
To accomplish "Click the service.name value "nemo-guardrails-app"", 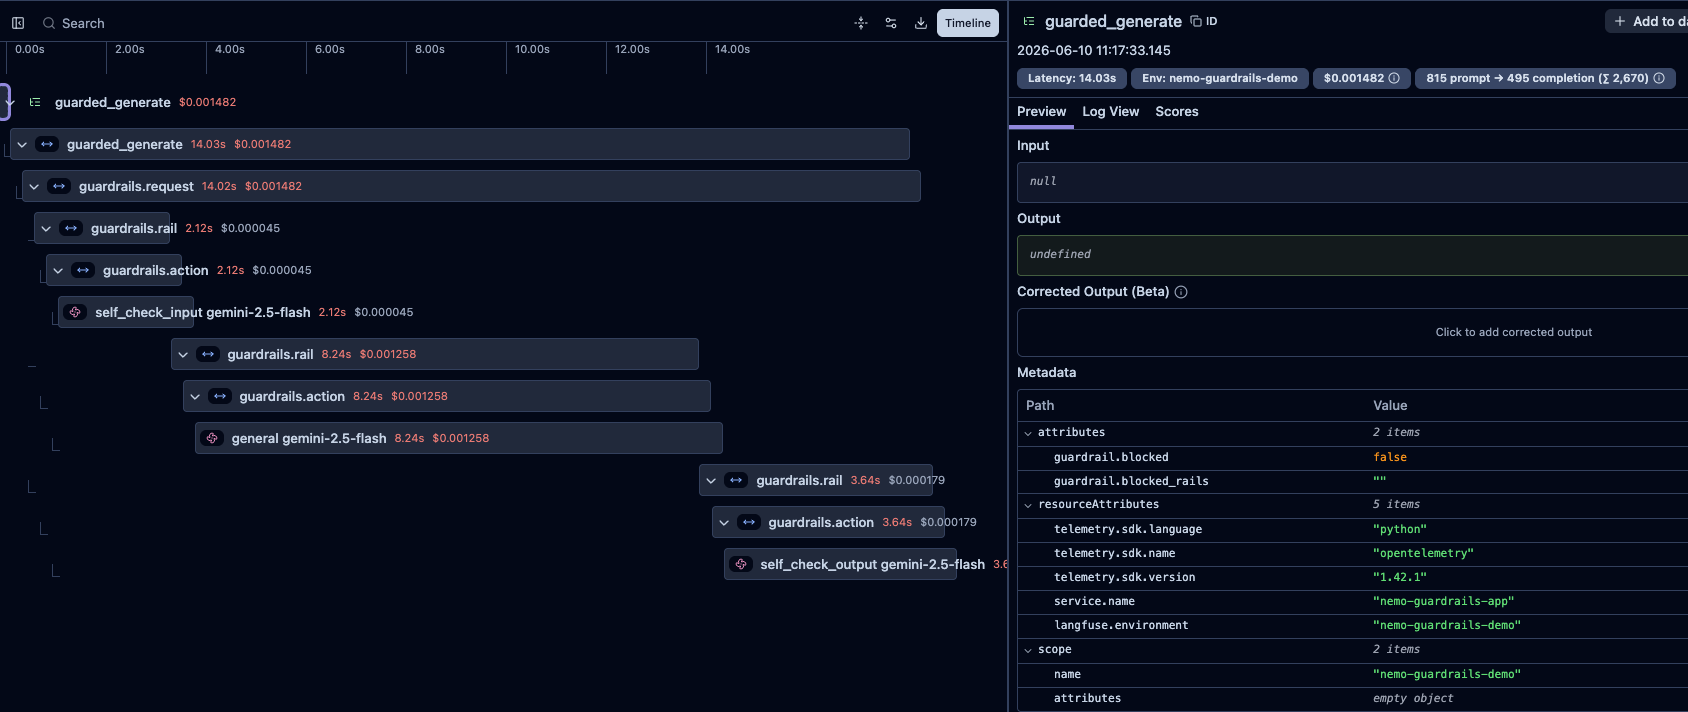I will tap(1444, 601).
